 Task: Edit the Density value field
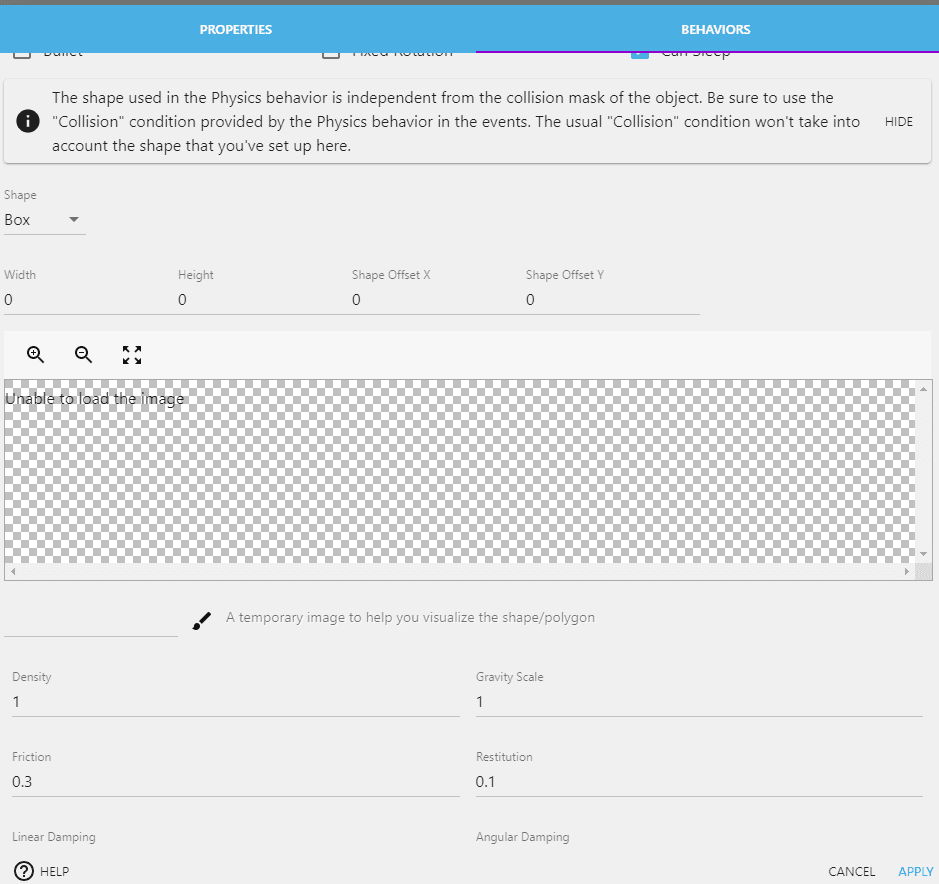235,702
